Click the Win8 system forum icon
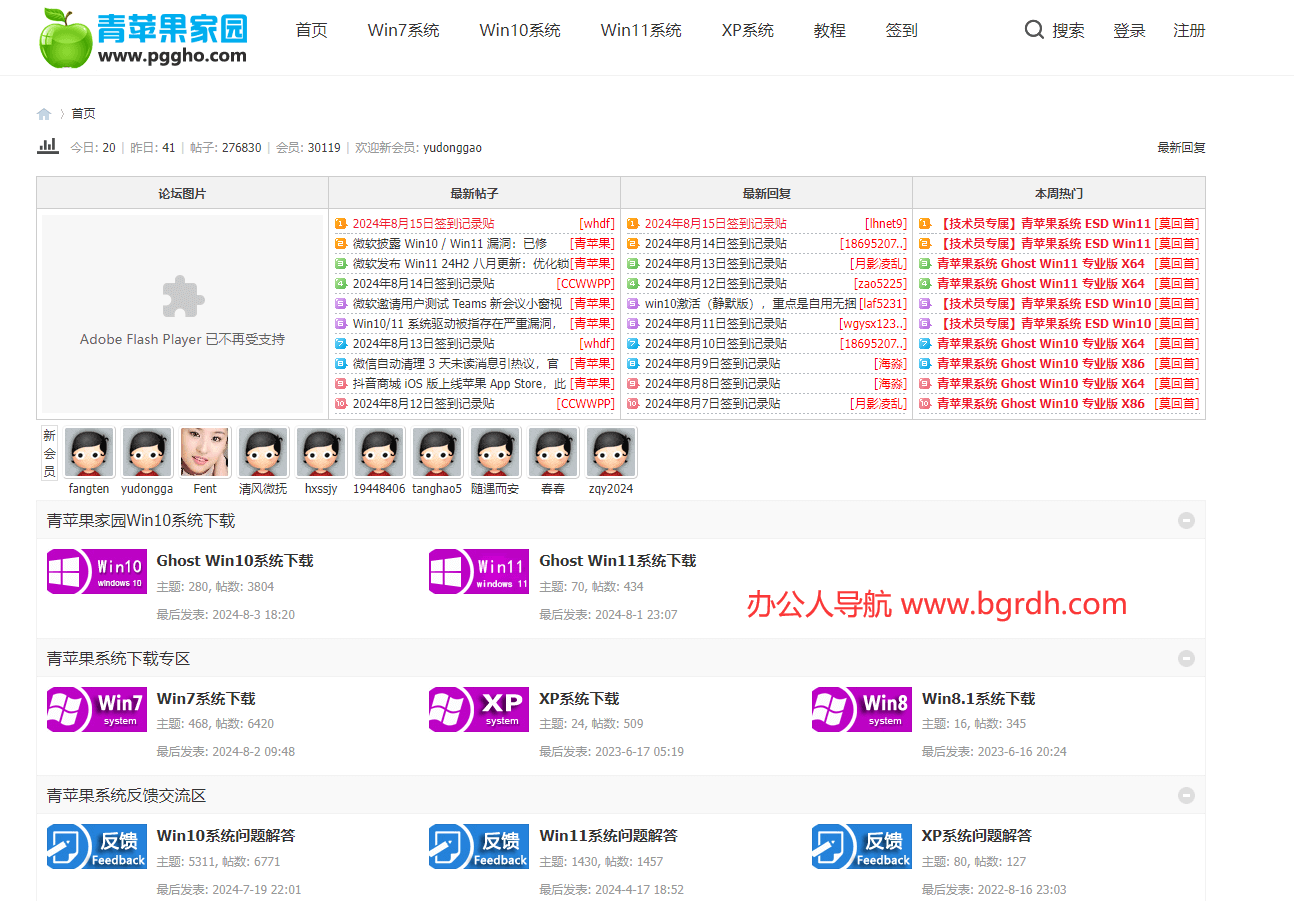This screenshot has width=1294, height=901. point(861,709)
